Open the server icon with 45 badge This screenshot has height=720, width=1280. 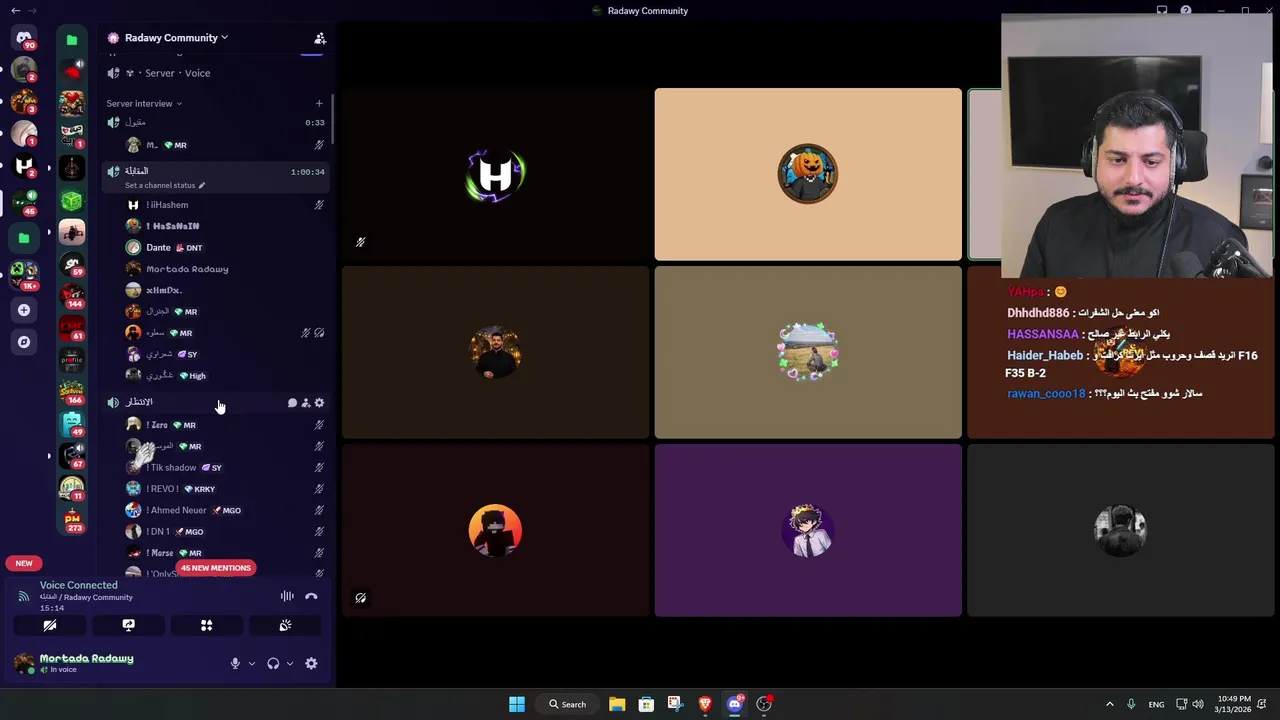(24, 203)
